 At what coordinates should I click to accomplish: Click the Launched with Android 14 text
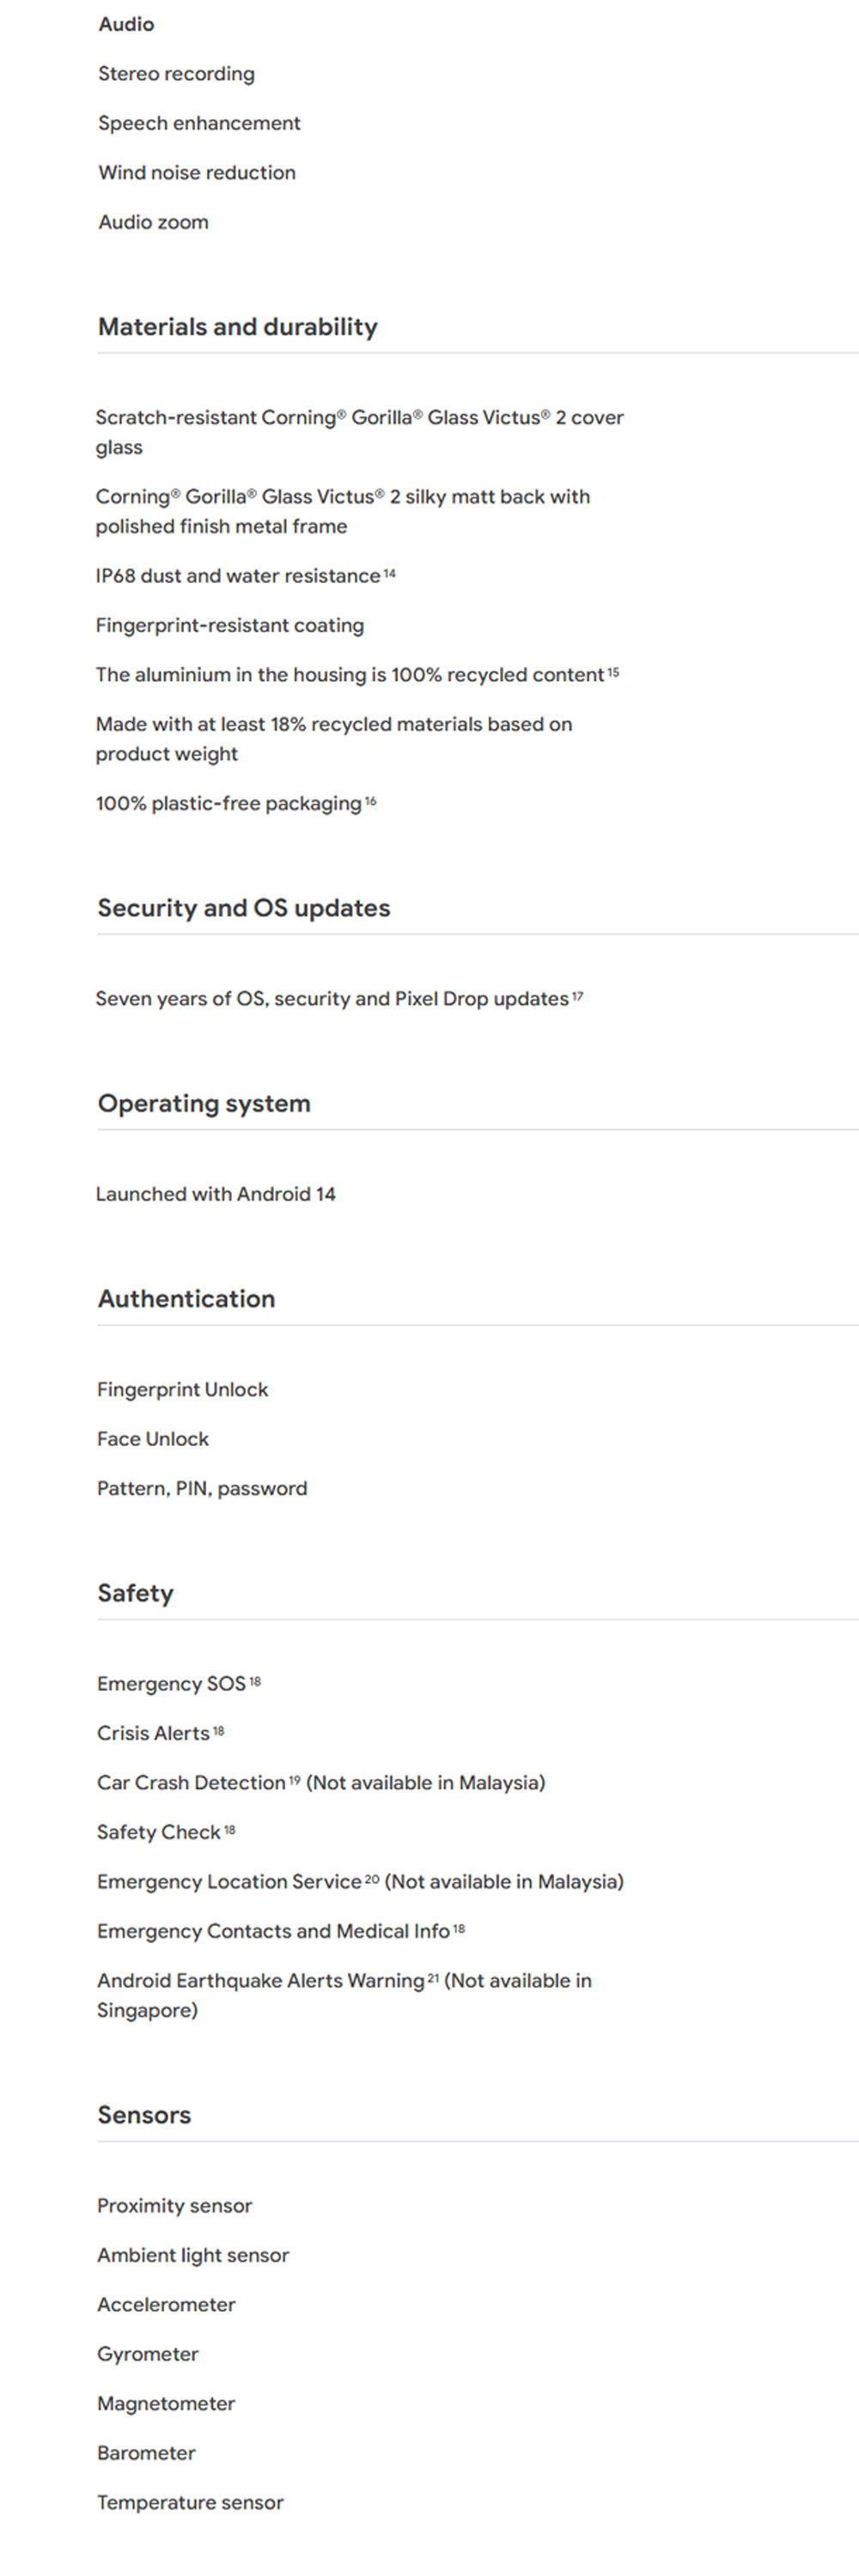[216, 1194]
